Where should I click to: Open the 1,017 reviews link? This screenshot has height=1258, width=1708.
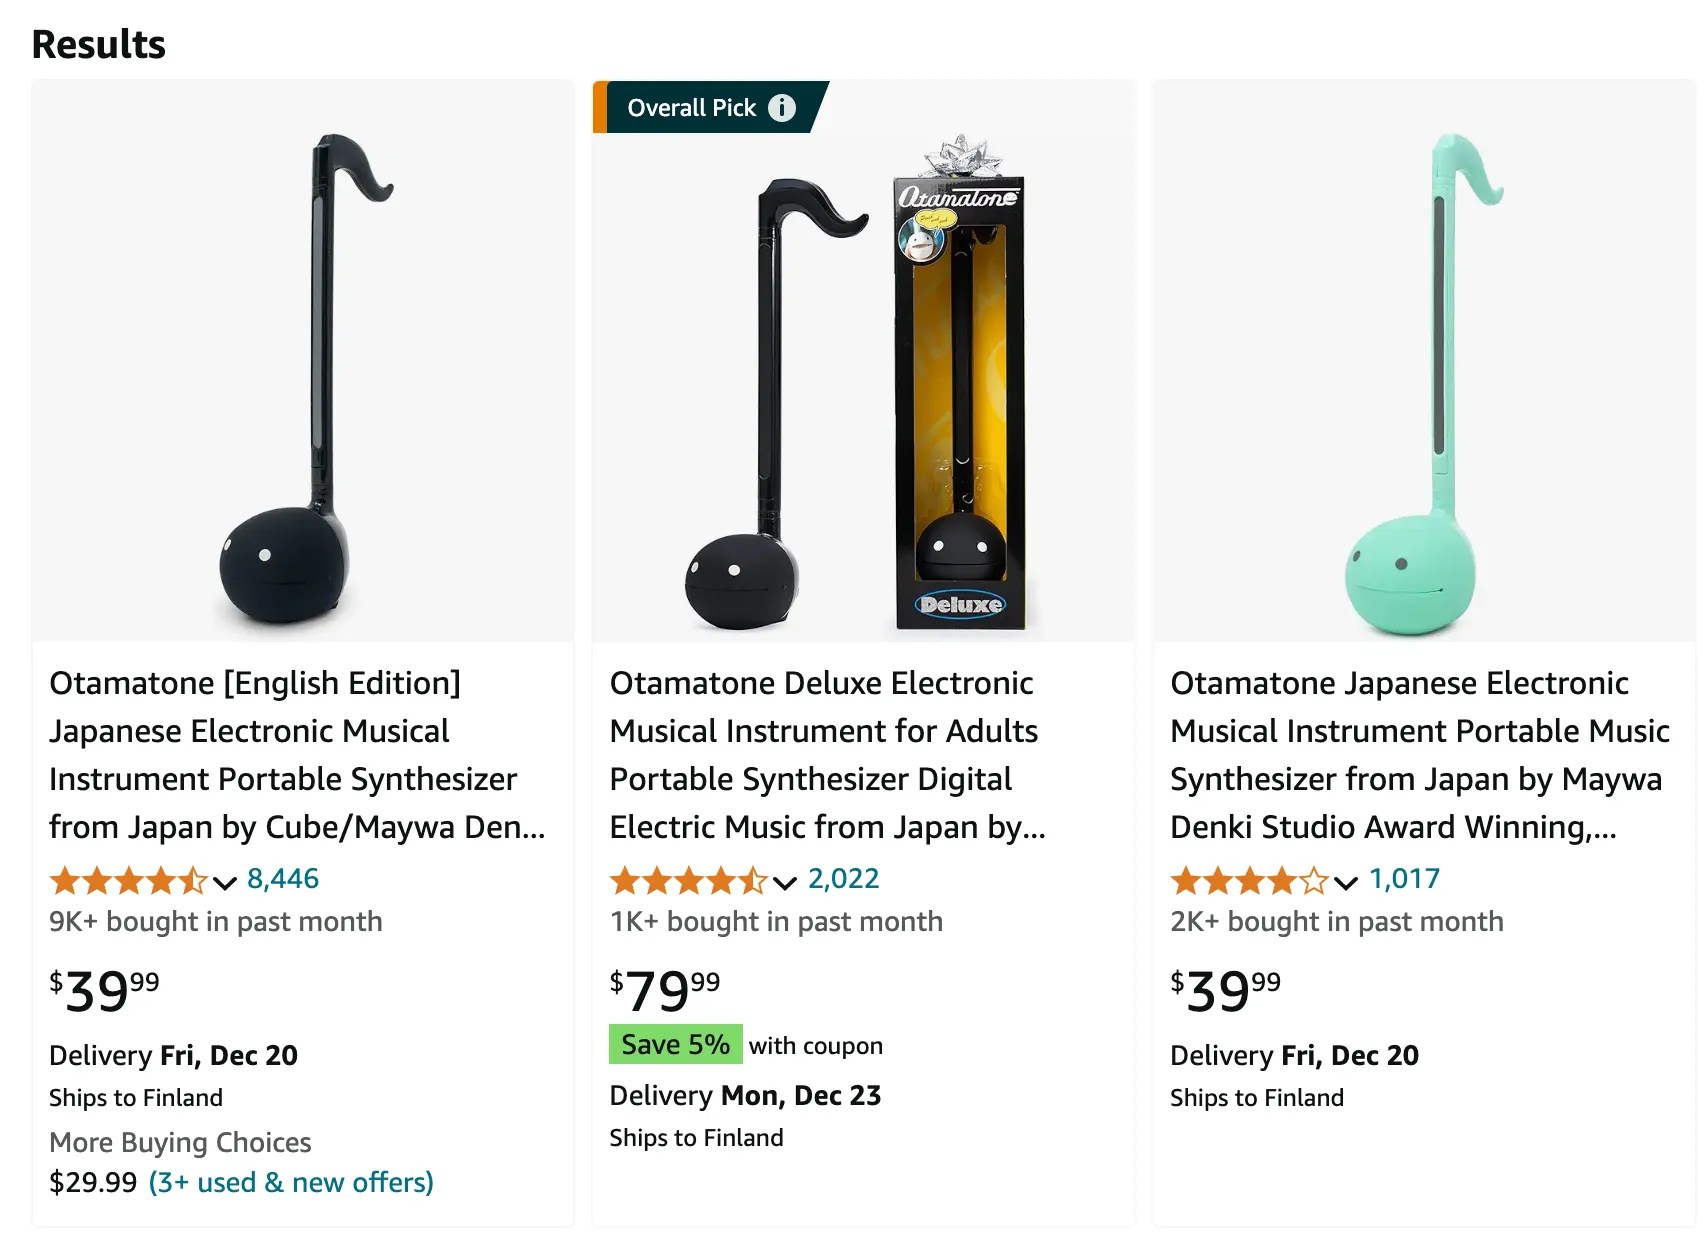click(1404, 879)
